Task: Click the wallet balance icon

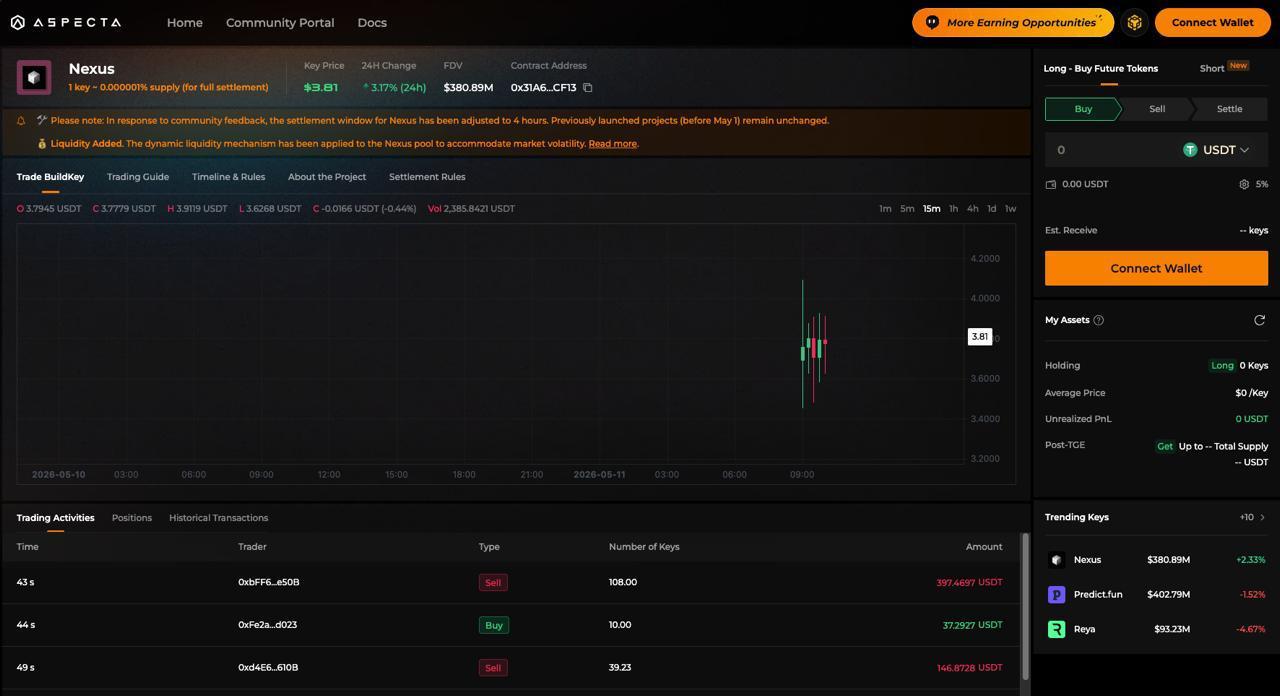Action: pos(1051,184)
